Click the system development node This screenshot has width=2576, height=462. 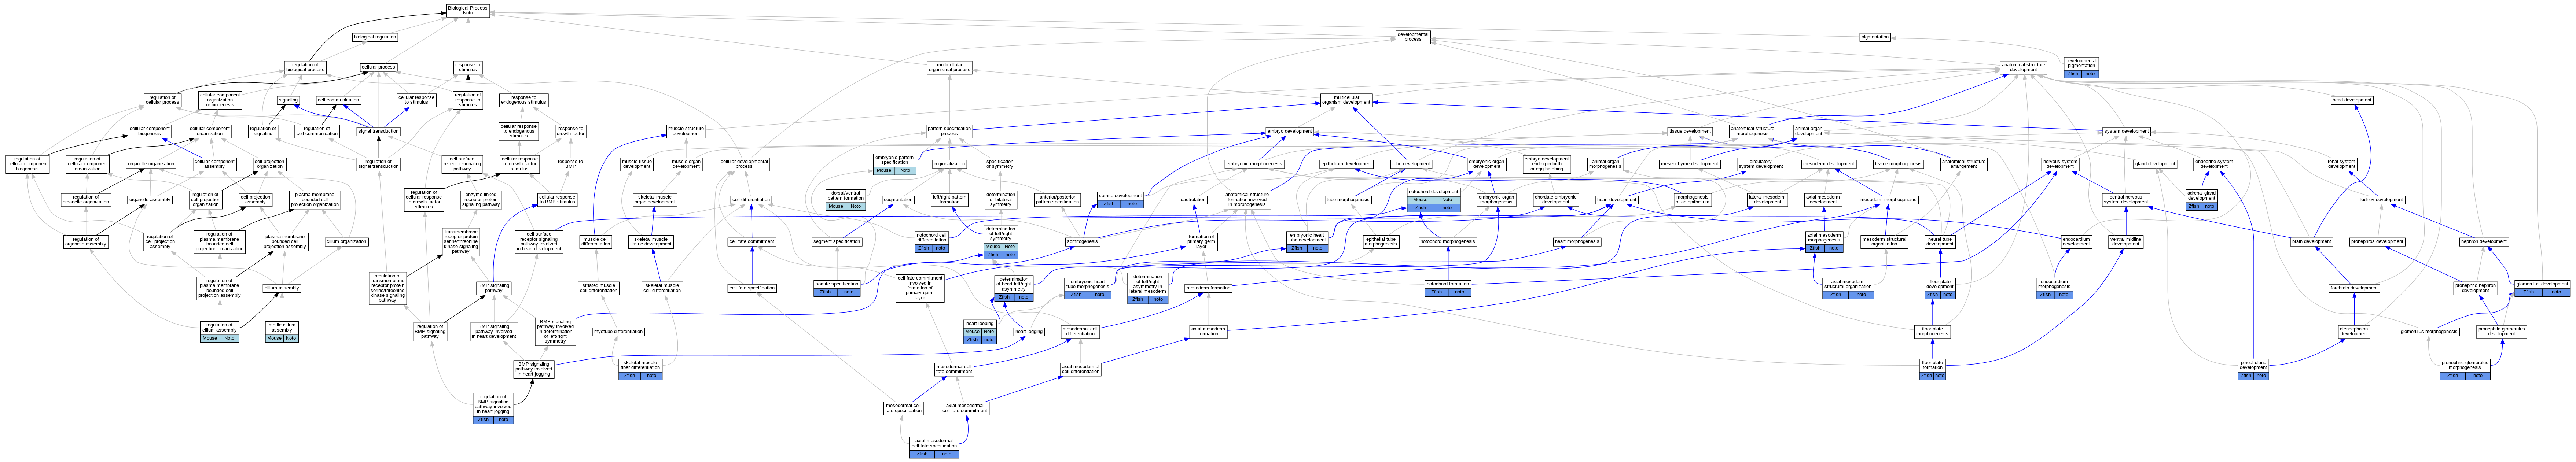click(2126, 131)
